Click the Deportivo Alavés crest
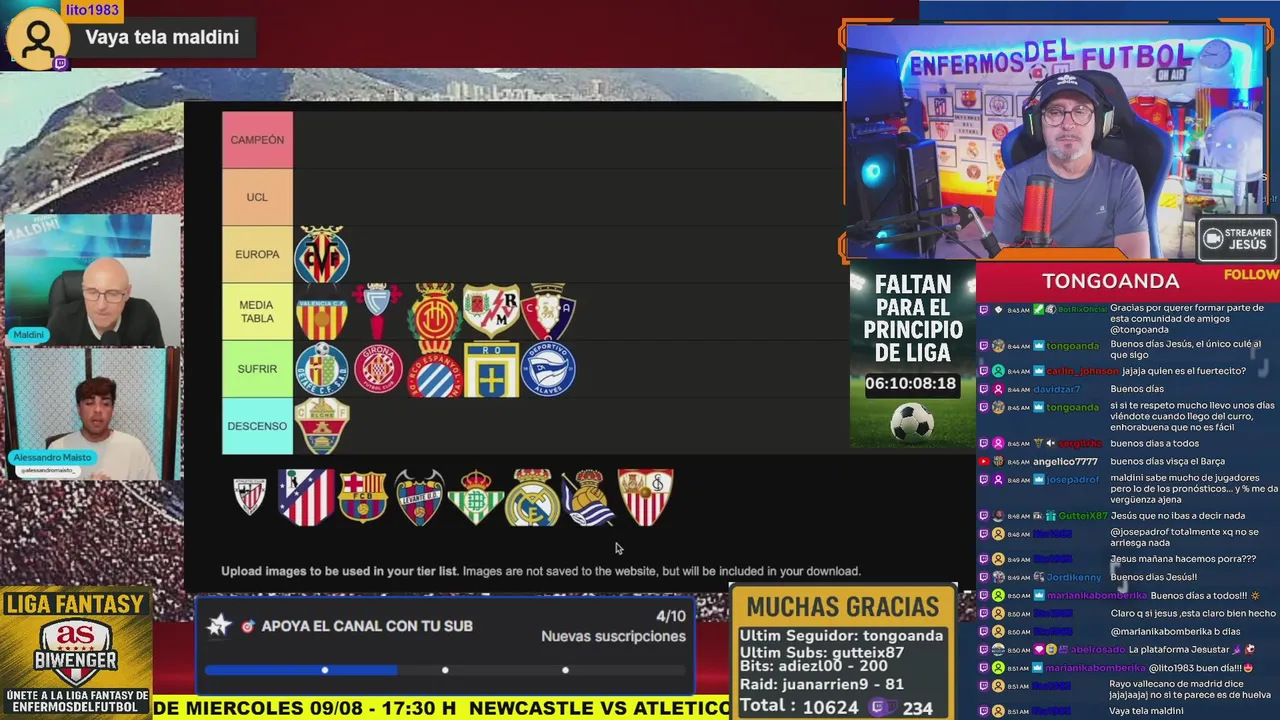The height and width of the screenshot is (720, 1280). click(x=548, y=369)
